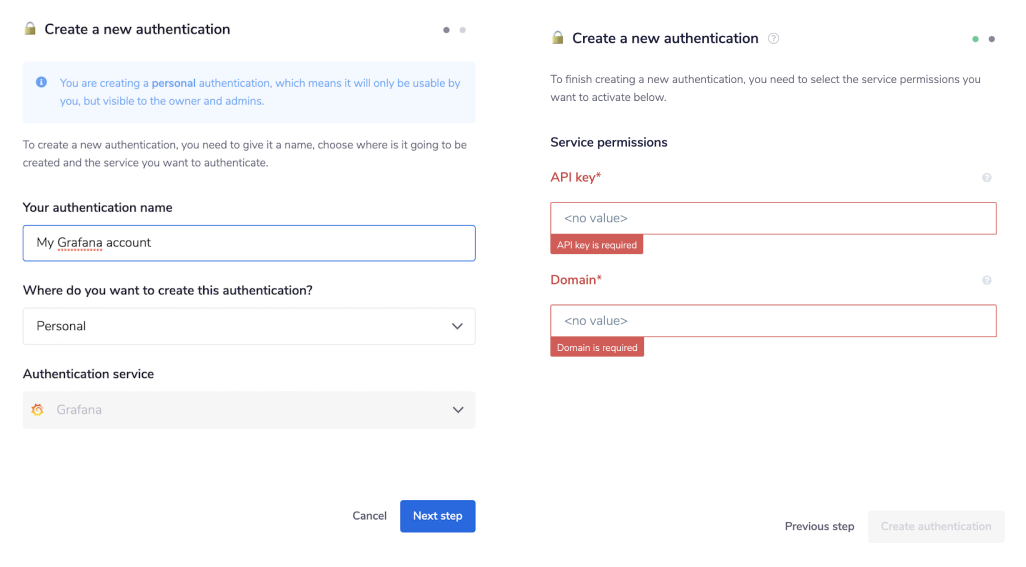Screen dimensions: 1026x567
Task: Click the lock icon in the right dialog title
Action: [558, 38]
